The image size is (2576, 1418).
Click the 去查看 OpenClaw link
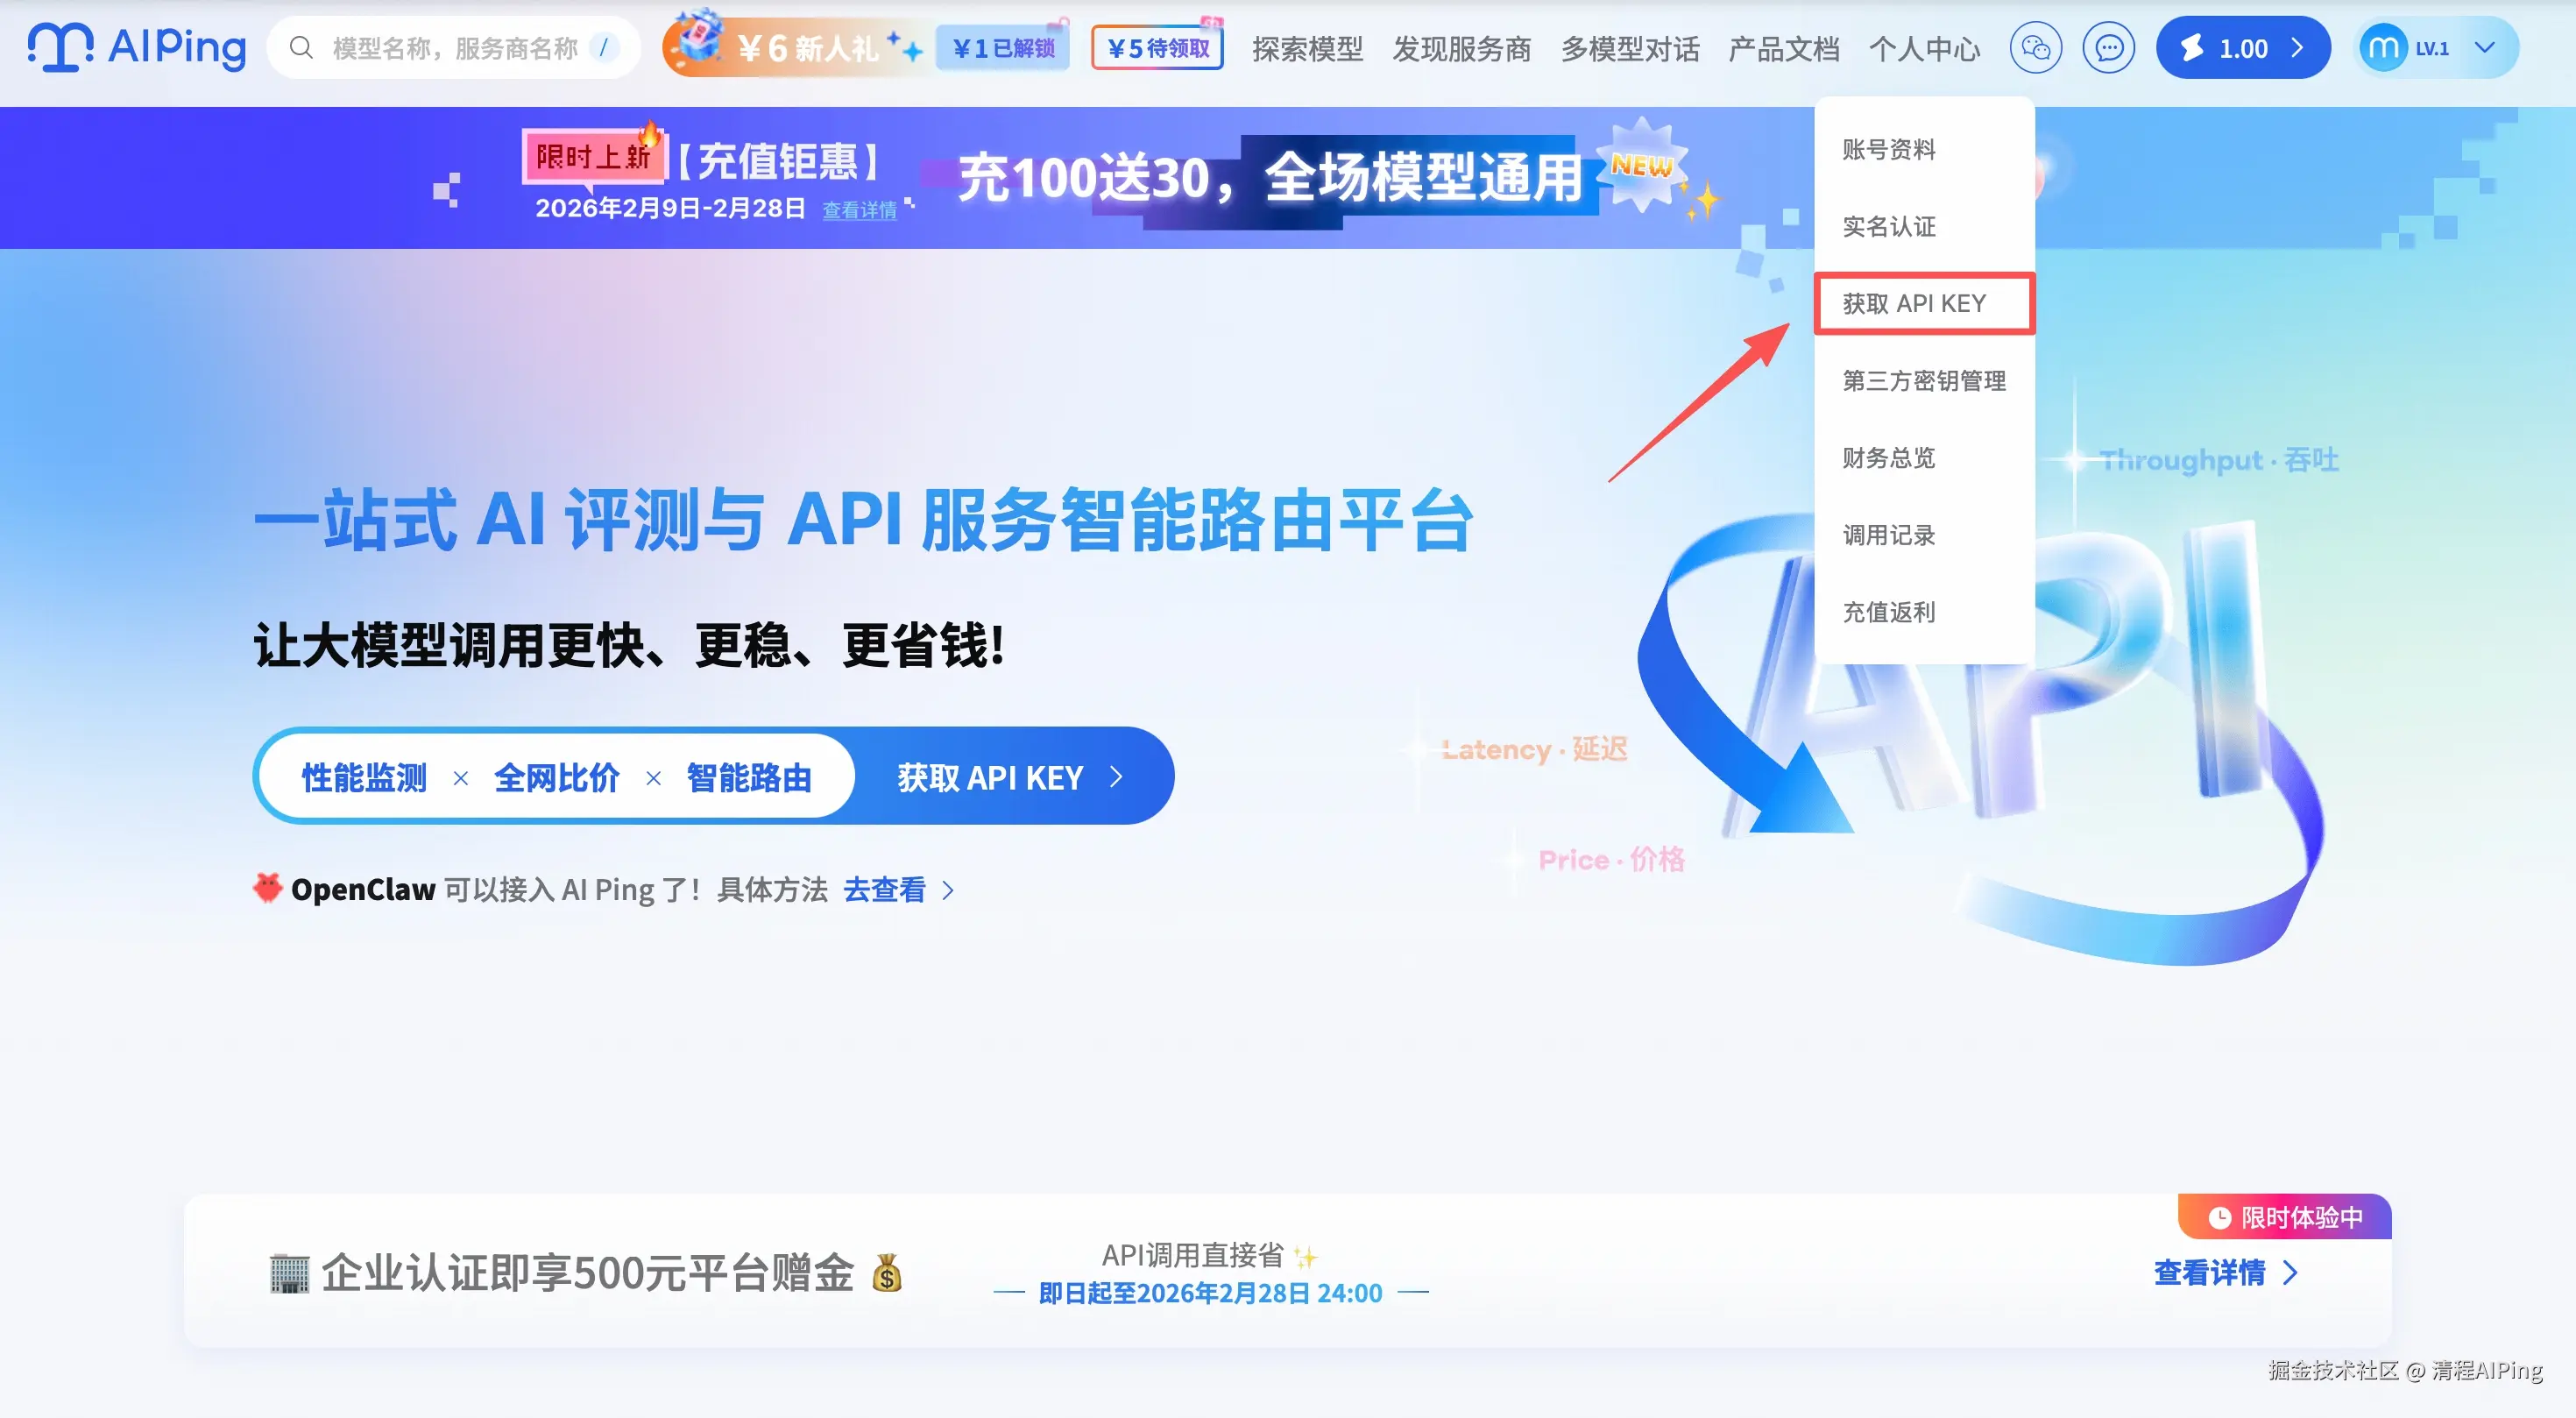885,889
